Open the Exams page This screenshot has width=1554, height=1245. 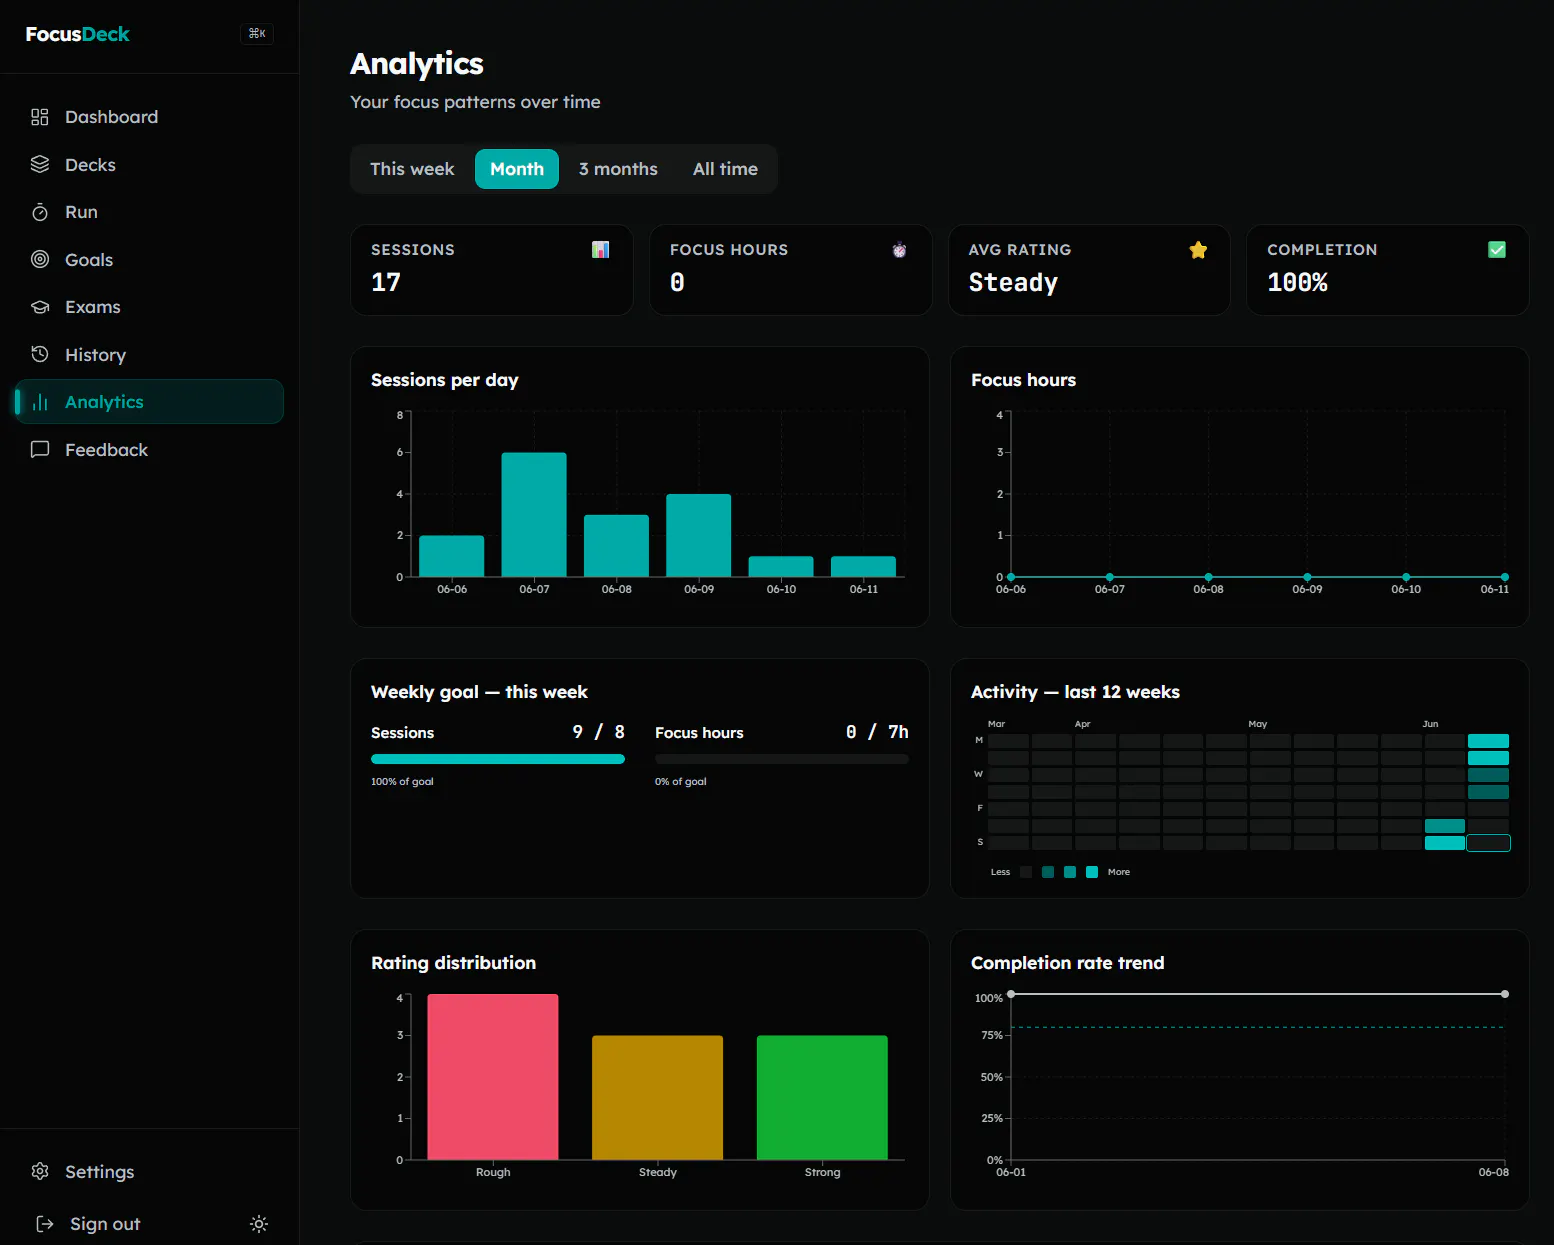pos(150,307)
